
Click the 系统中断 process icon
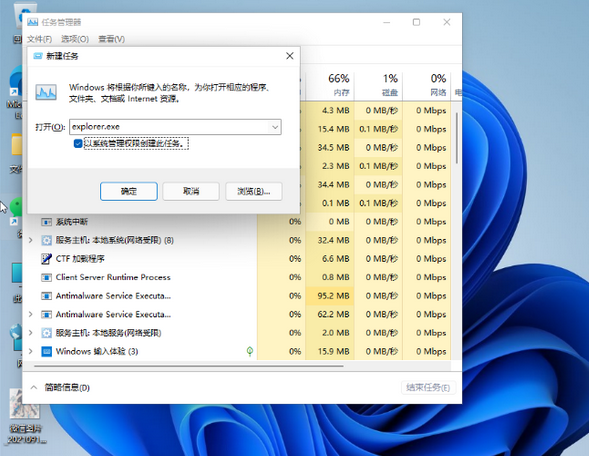click(46, 222)
